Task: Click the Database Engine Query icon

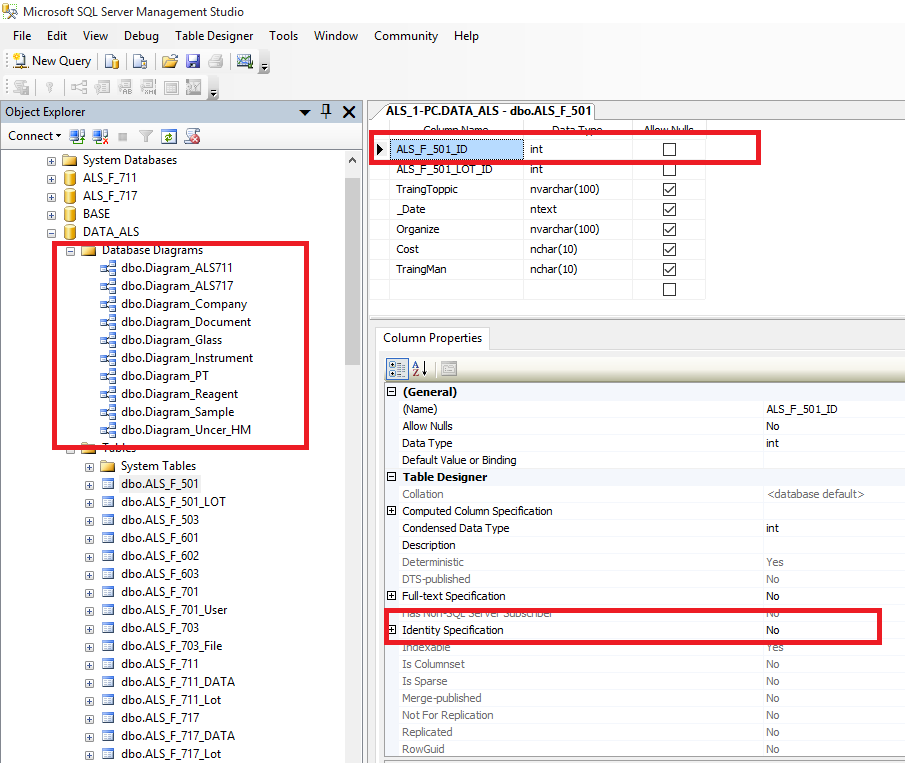Action: 112,61
